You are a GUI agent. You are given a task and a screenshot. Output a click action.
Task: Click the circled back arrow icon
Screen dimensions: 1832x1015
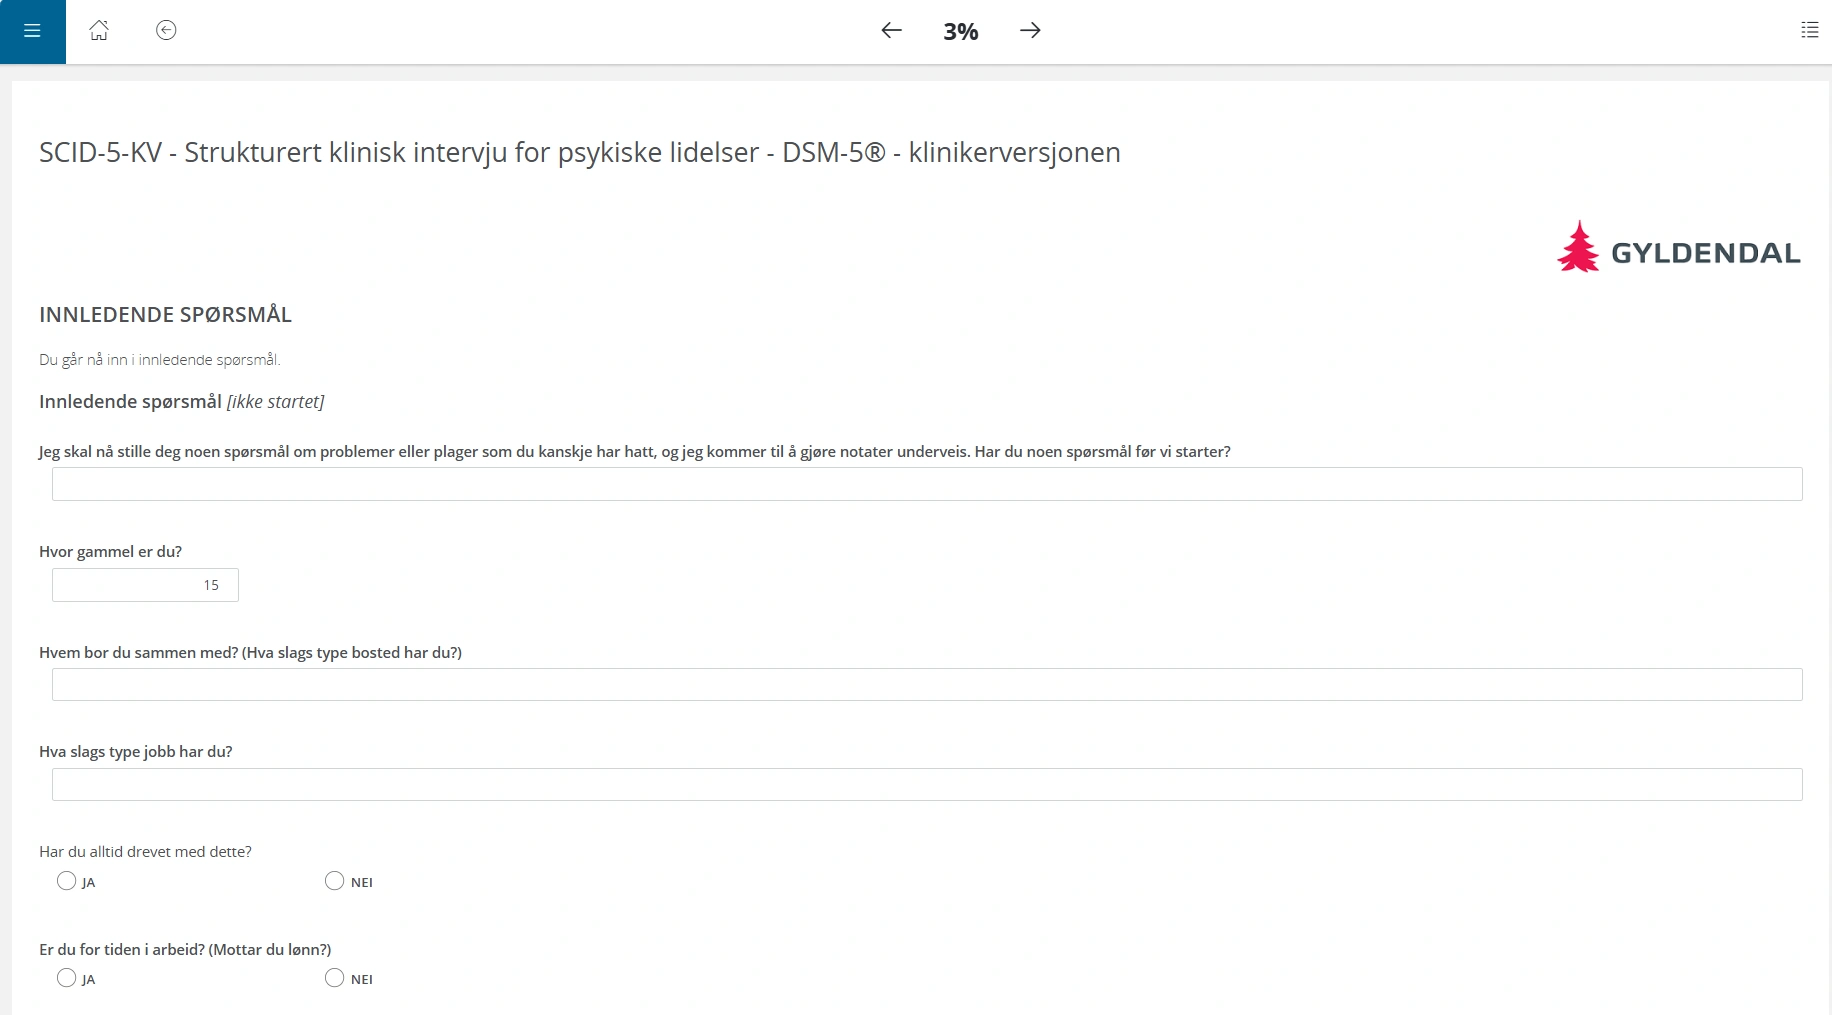(166, 30)
